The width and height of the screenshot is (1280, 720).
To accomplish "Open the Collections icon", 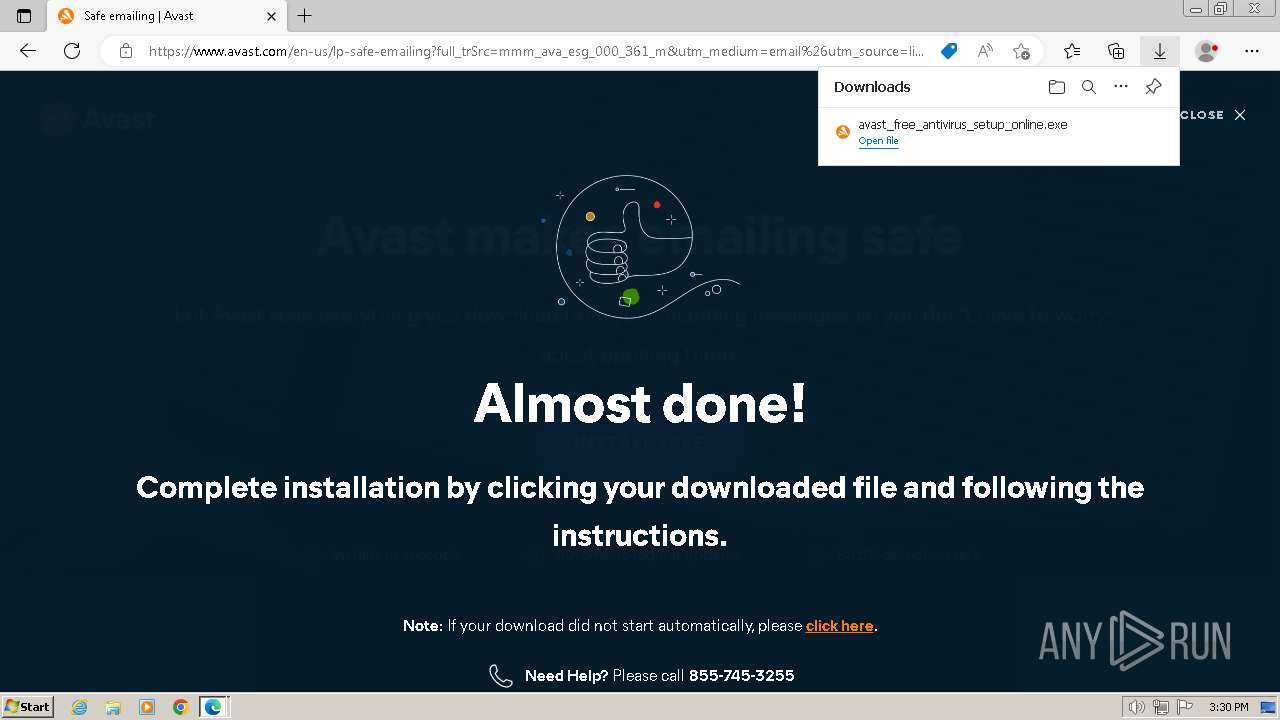I will pos(1116,51).
